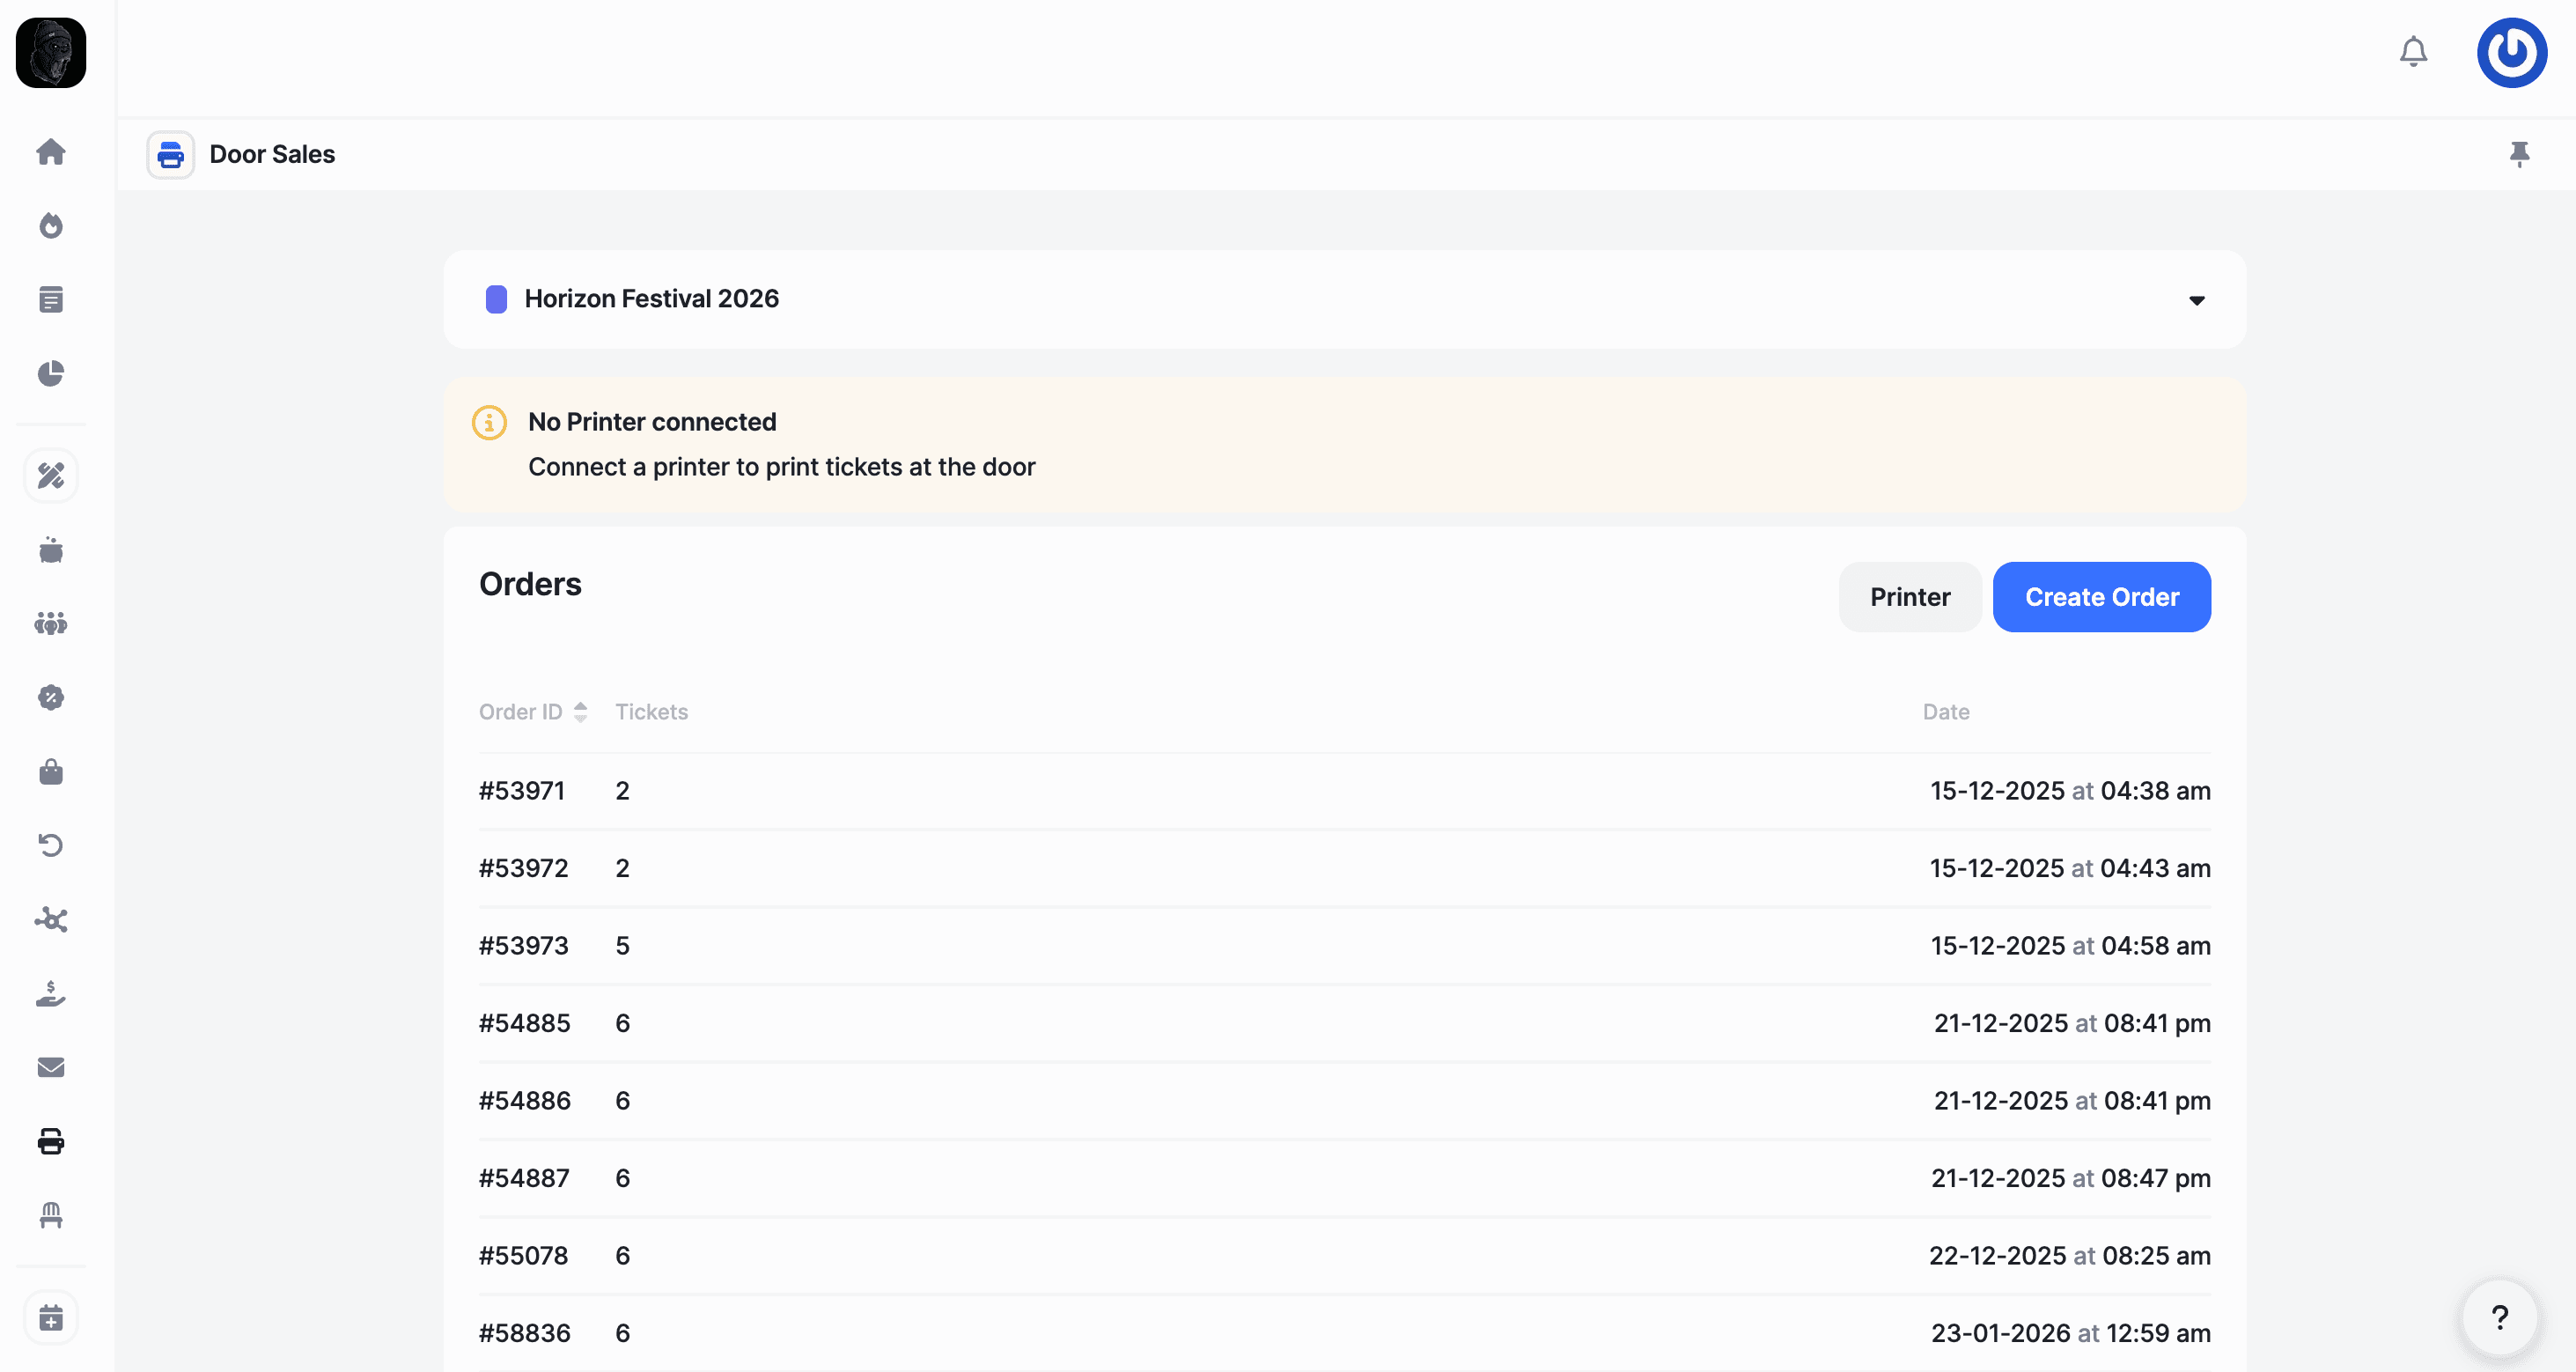The image size is (2576, 1372).
Task: Open the help question mark button
Action: coord(2499,1318)
